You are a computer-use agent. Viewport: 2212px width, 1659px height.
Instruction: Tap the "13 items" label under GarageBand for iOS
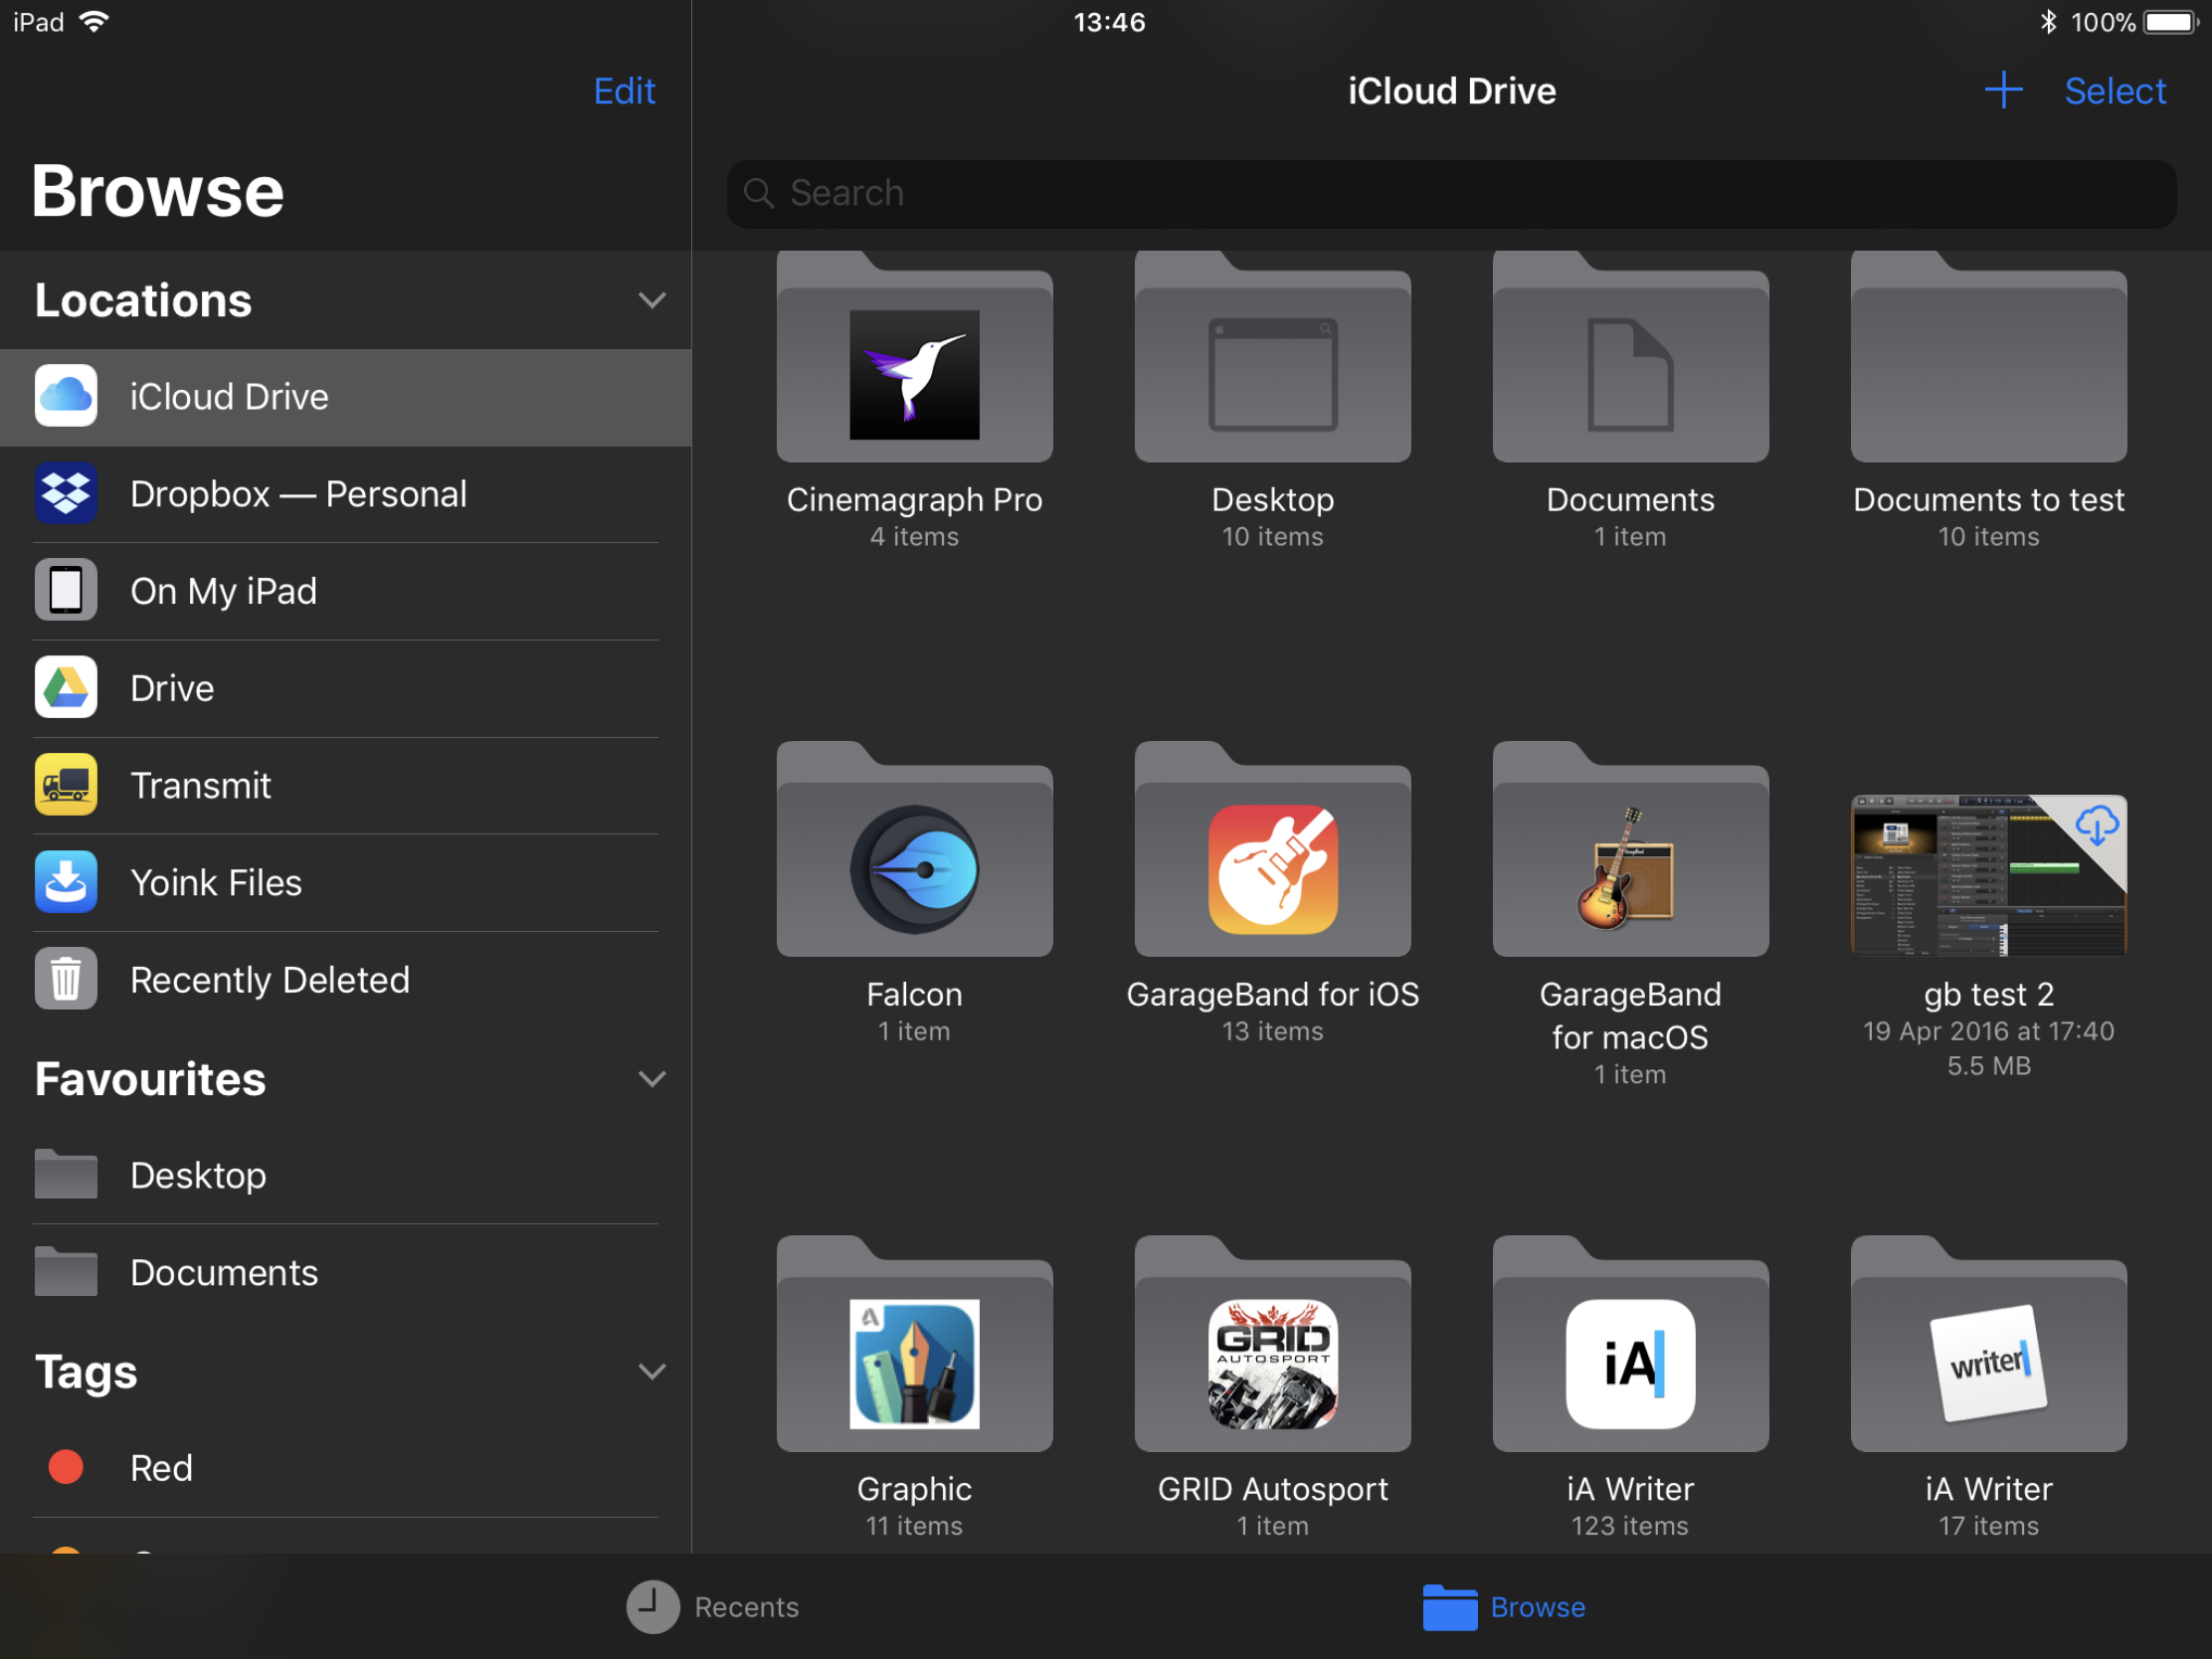pyautogui.click(x=1272, y=1031)
